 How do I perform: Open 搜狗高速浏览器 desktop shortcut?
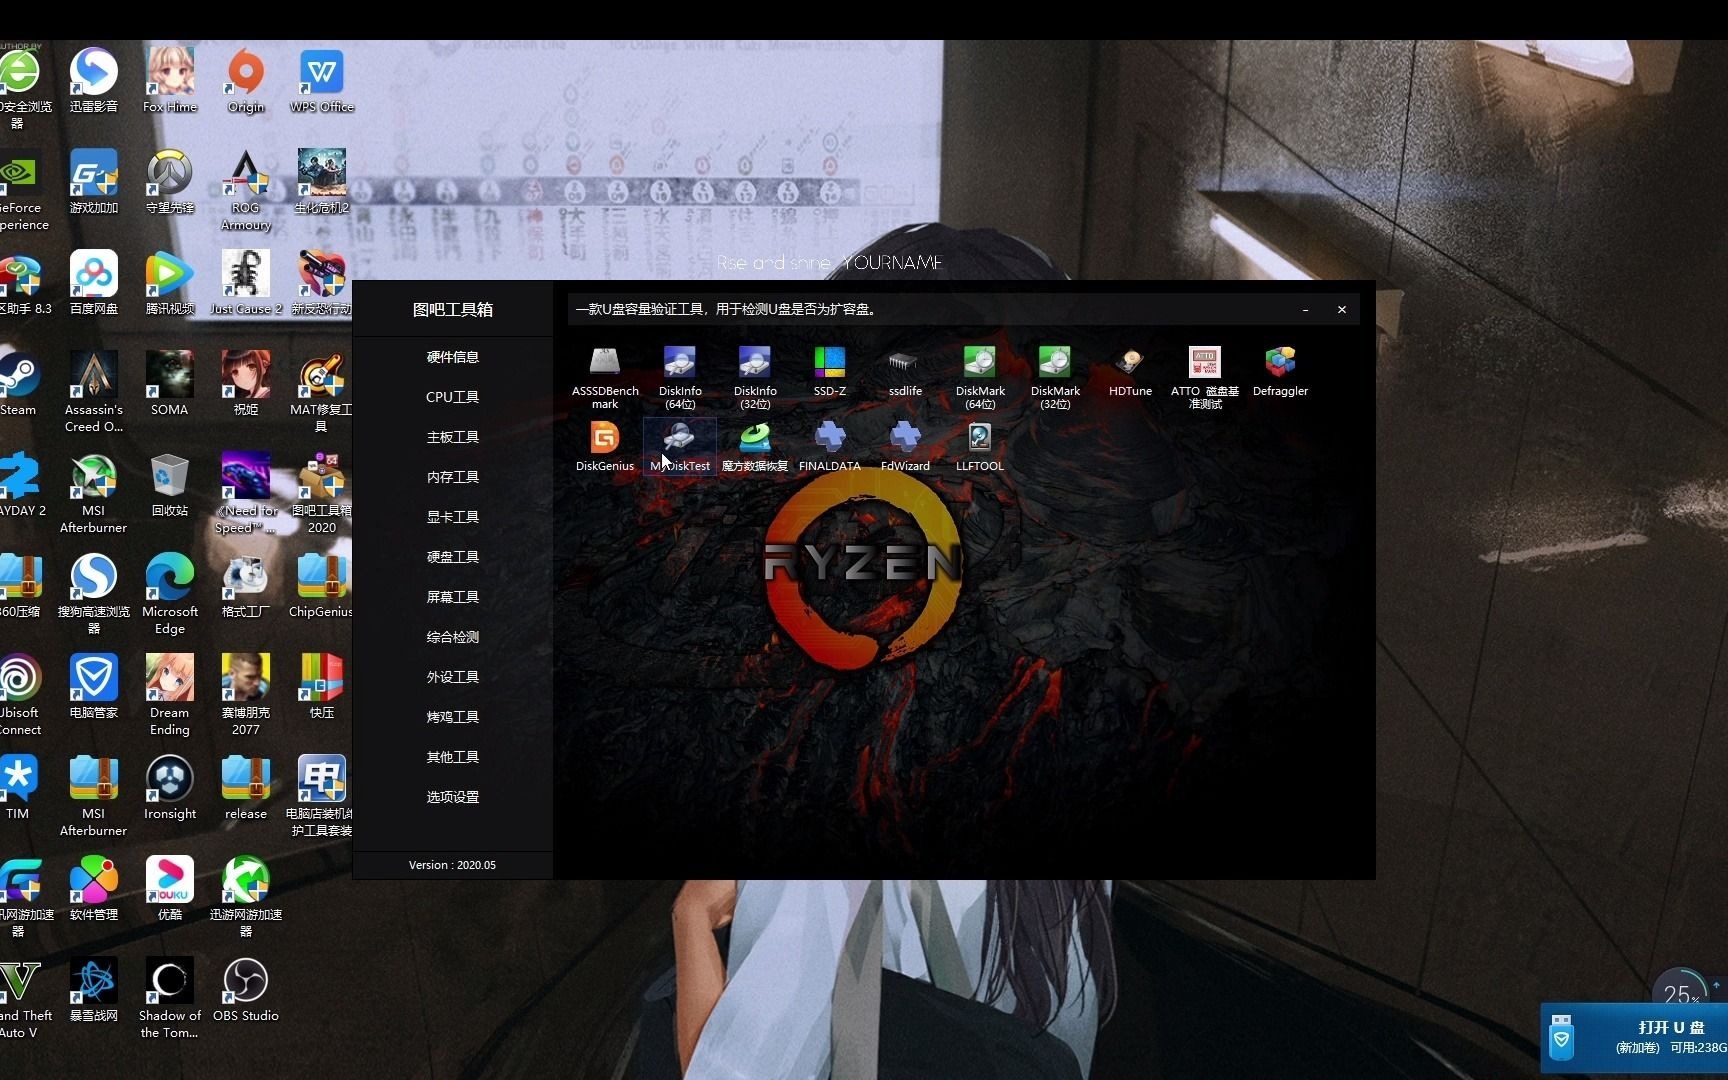pyautogui.click(x=94, y=594)
